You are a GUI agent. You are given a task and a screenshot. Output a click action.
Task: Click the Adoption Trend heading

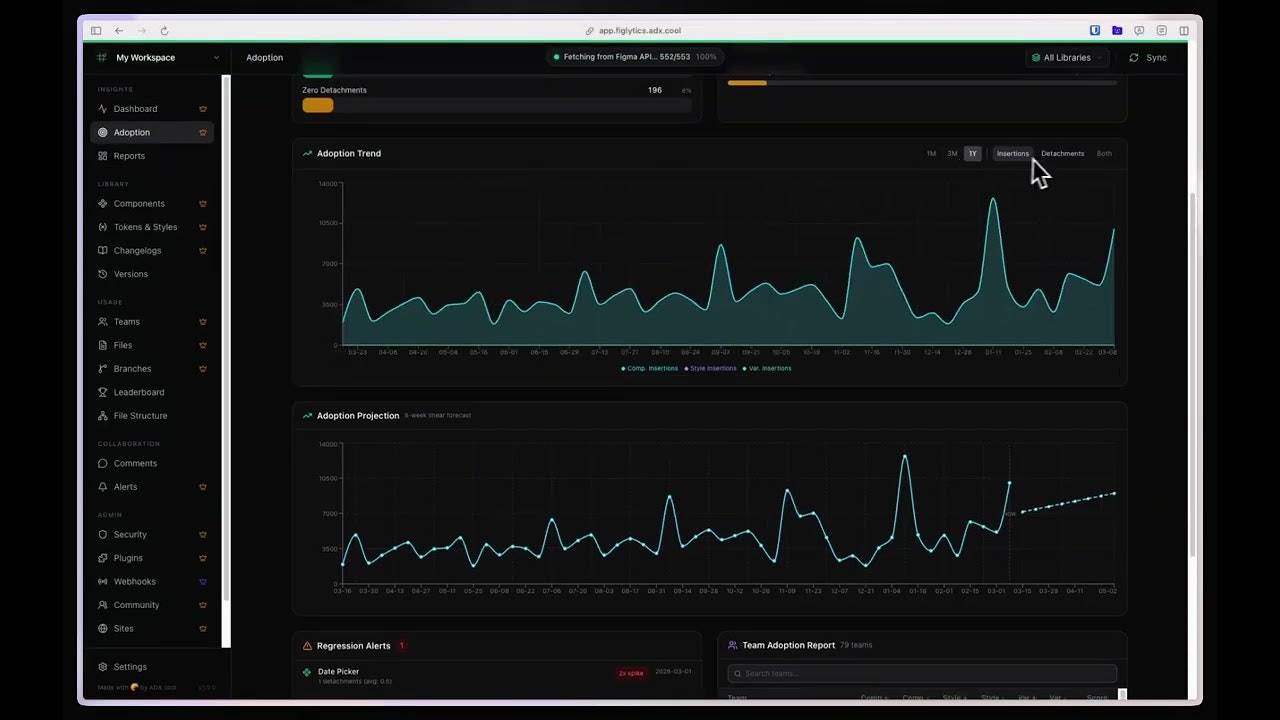point(349,154)
